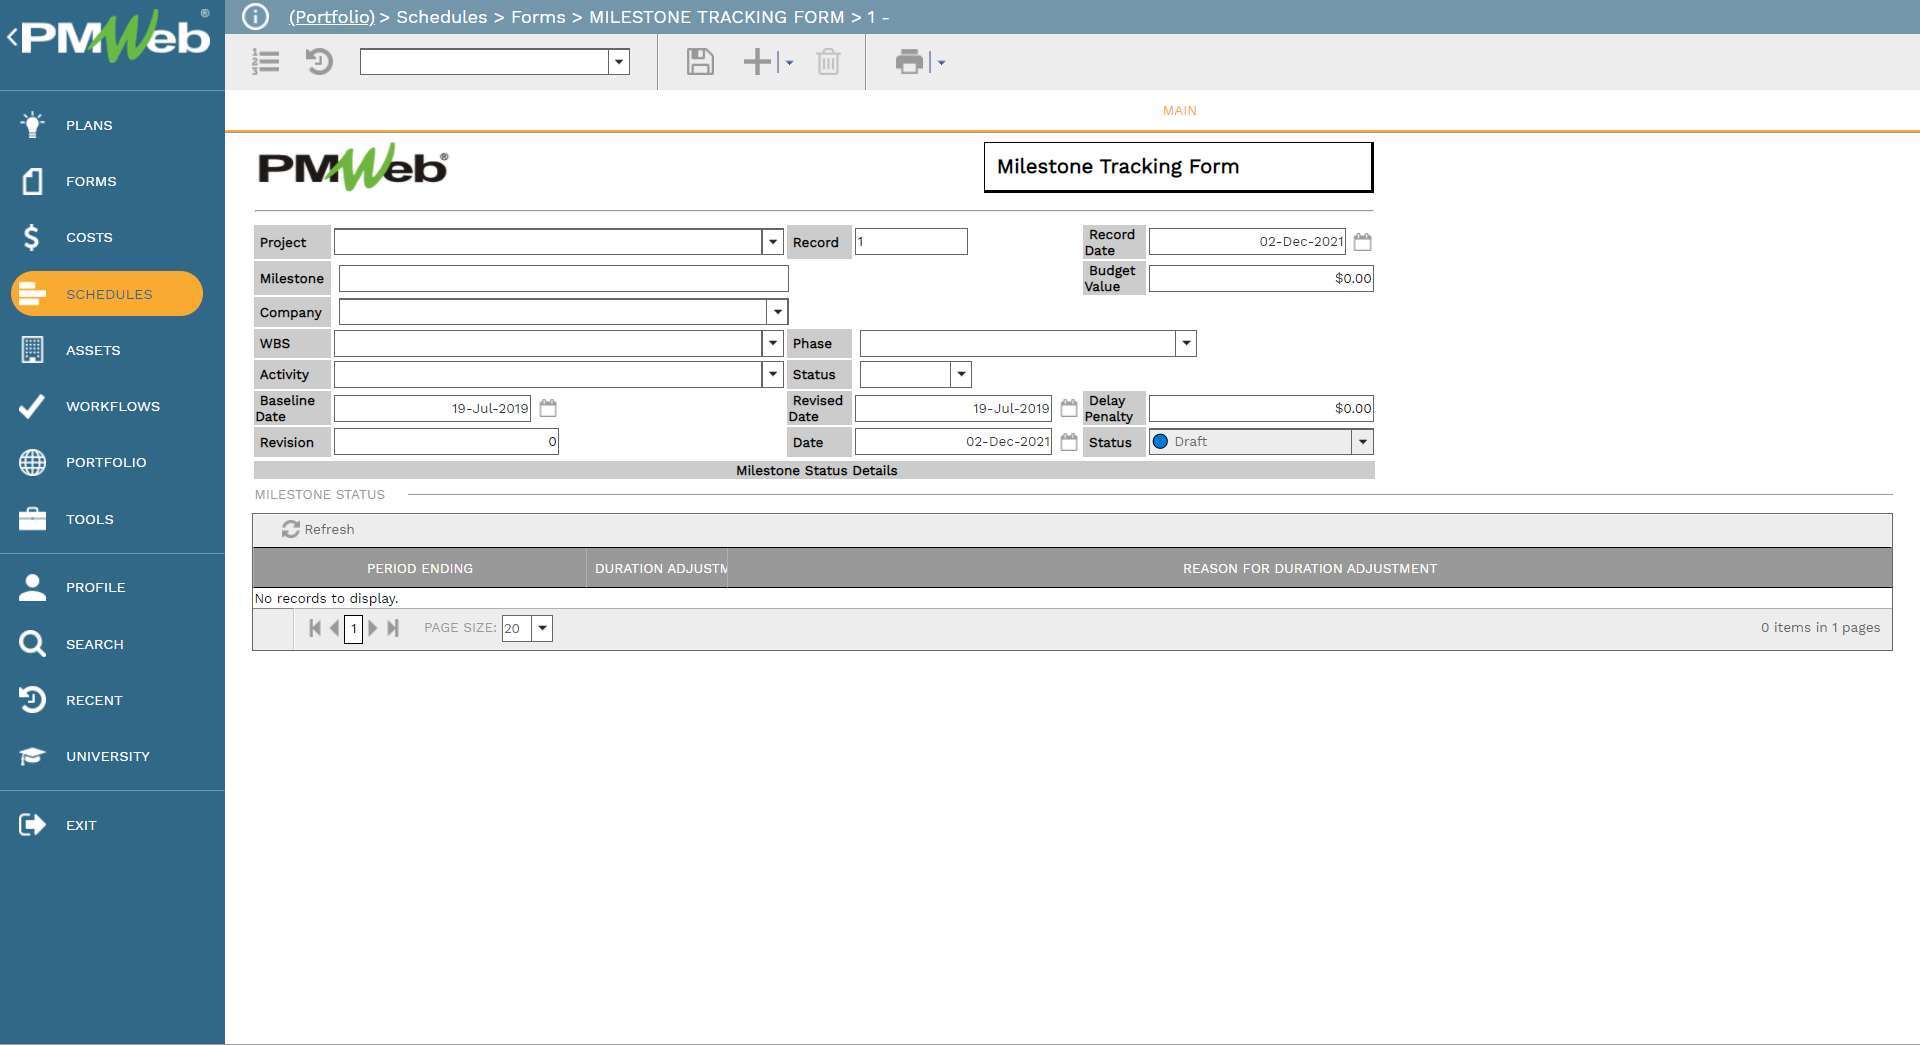Viewport: 1920px width, 1045px height.
Task: Select the Save icon in the toolbar
Action: [699, 62]
